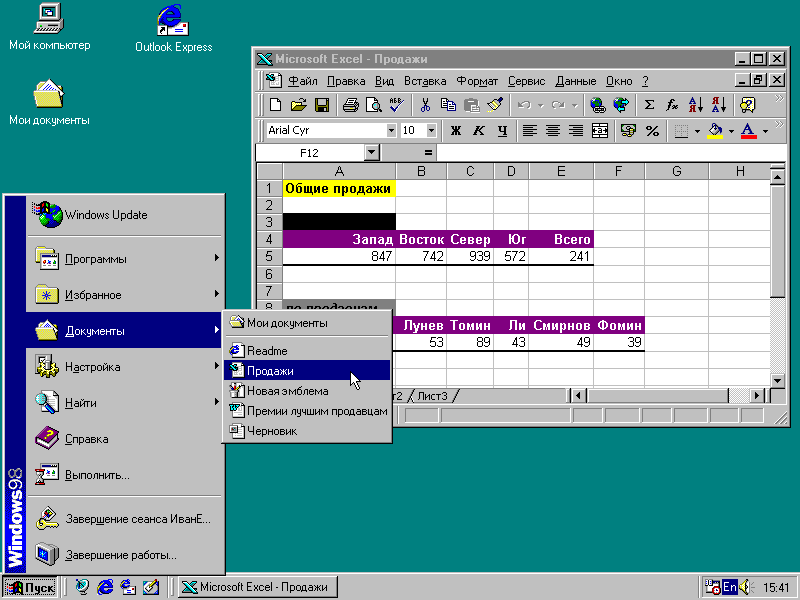Apply percent style to cells
Viewport: 800px width, 600px height.
point(652,131)
